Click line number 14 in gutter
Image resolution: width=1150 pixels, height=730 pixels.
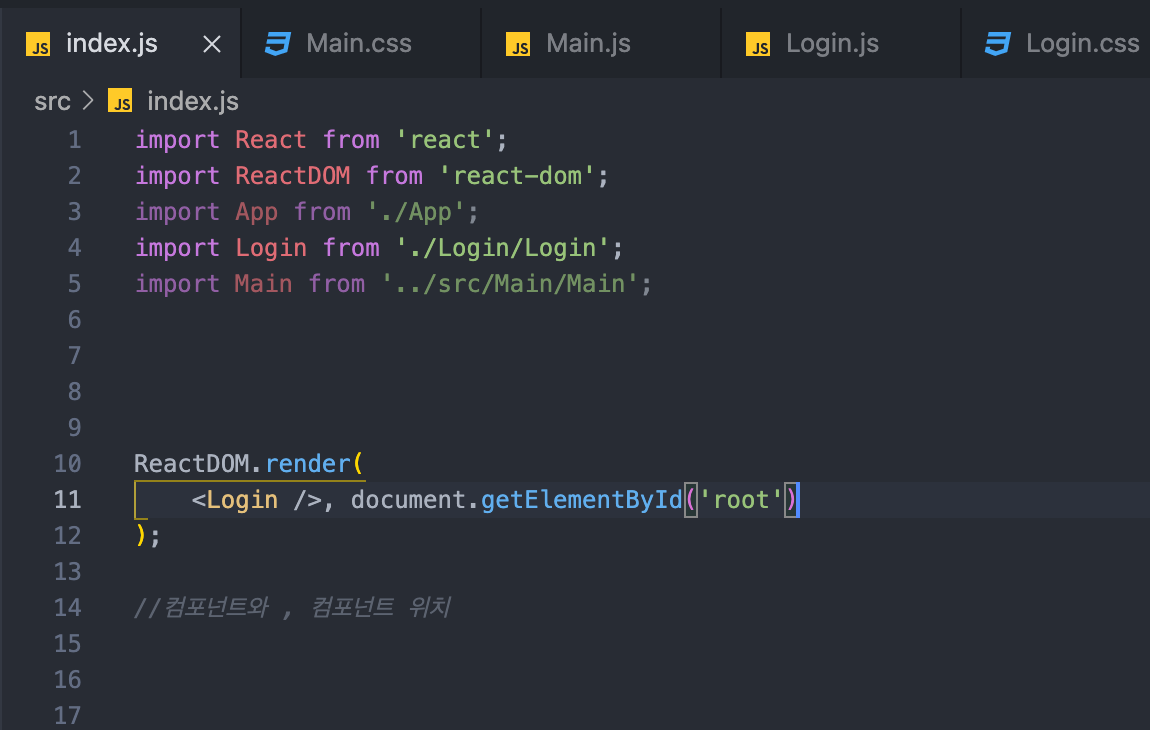pos(67,607)
